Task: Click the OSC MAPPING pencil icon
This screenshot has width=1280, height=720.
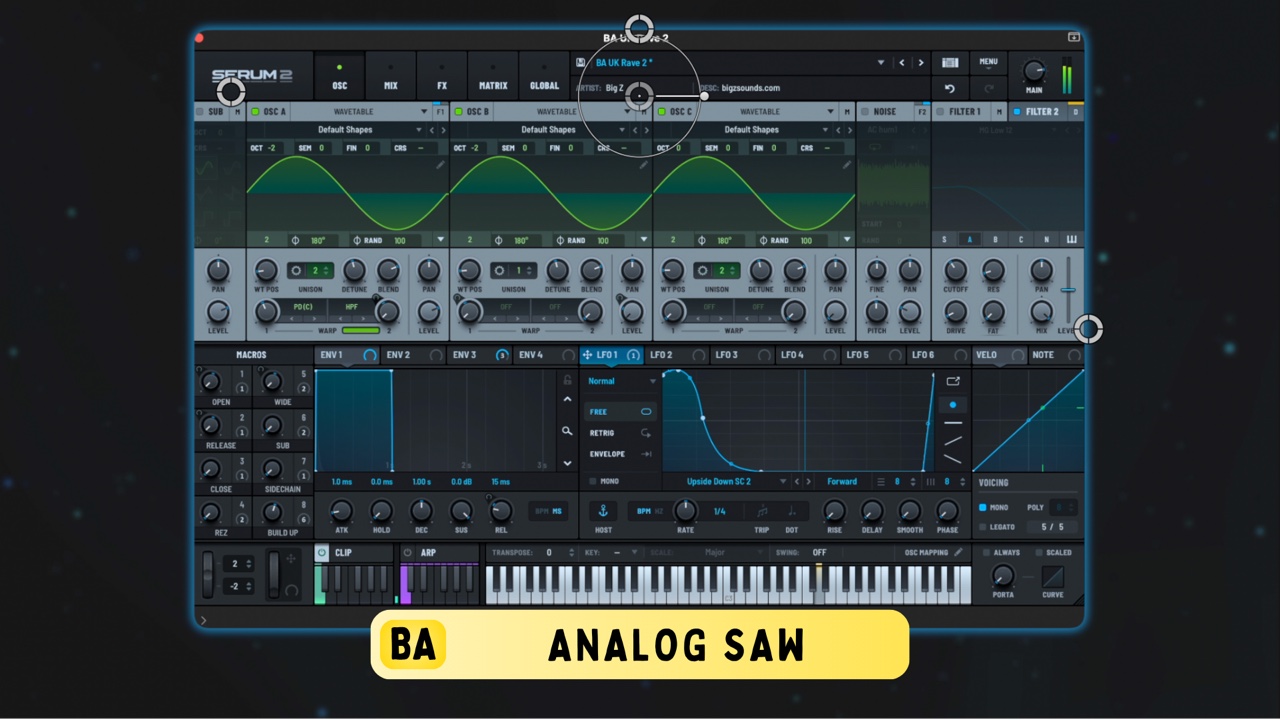Action: pyautogui.click(x=958, y=552)
